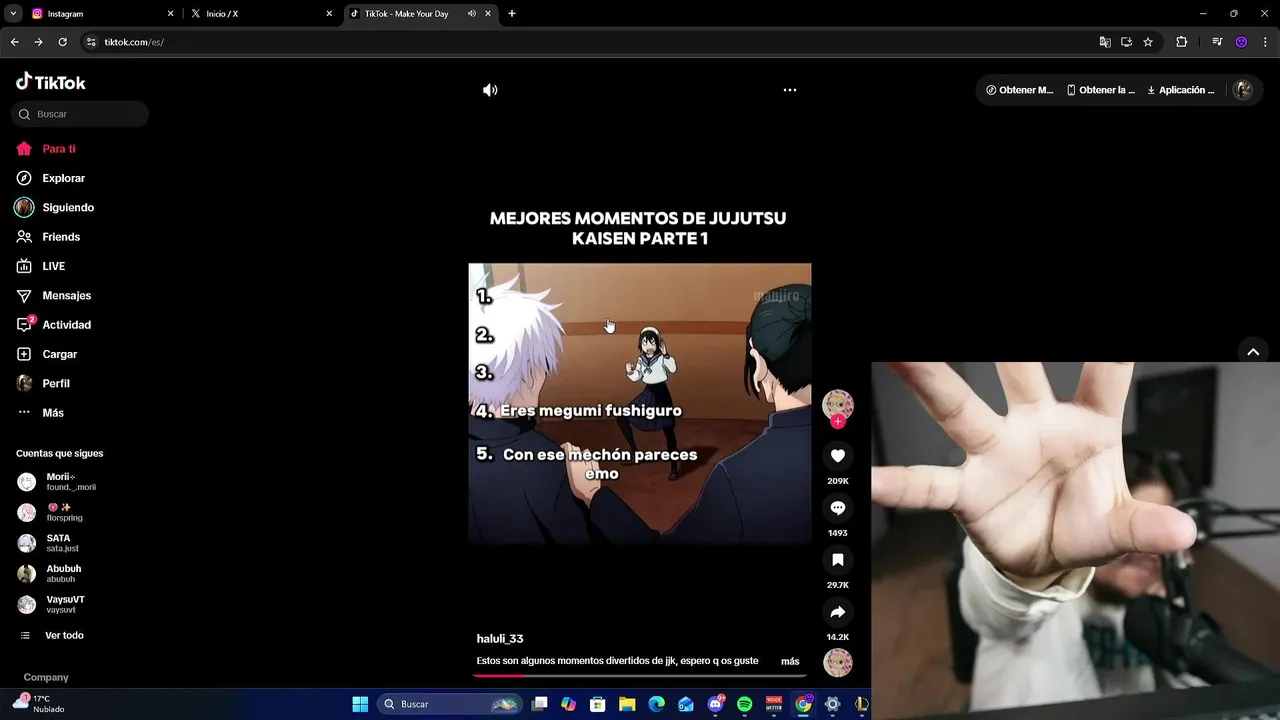Switch to the Inicio / X tab

[x=260, y=14]
